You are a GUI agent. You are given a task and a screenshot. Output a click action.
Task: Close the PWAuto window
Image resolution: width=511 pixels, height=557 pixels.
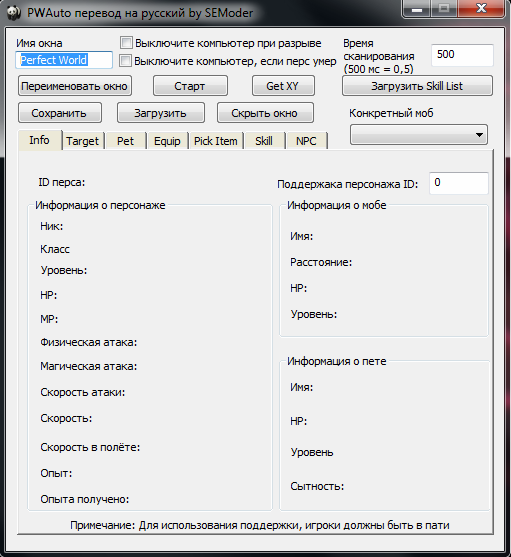pyautogui.click(x=481, y=9)
